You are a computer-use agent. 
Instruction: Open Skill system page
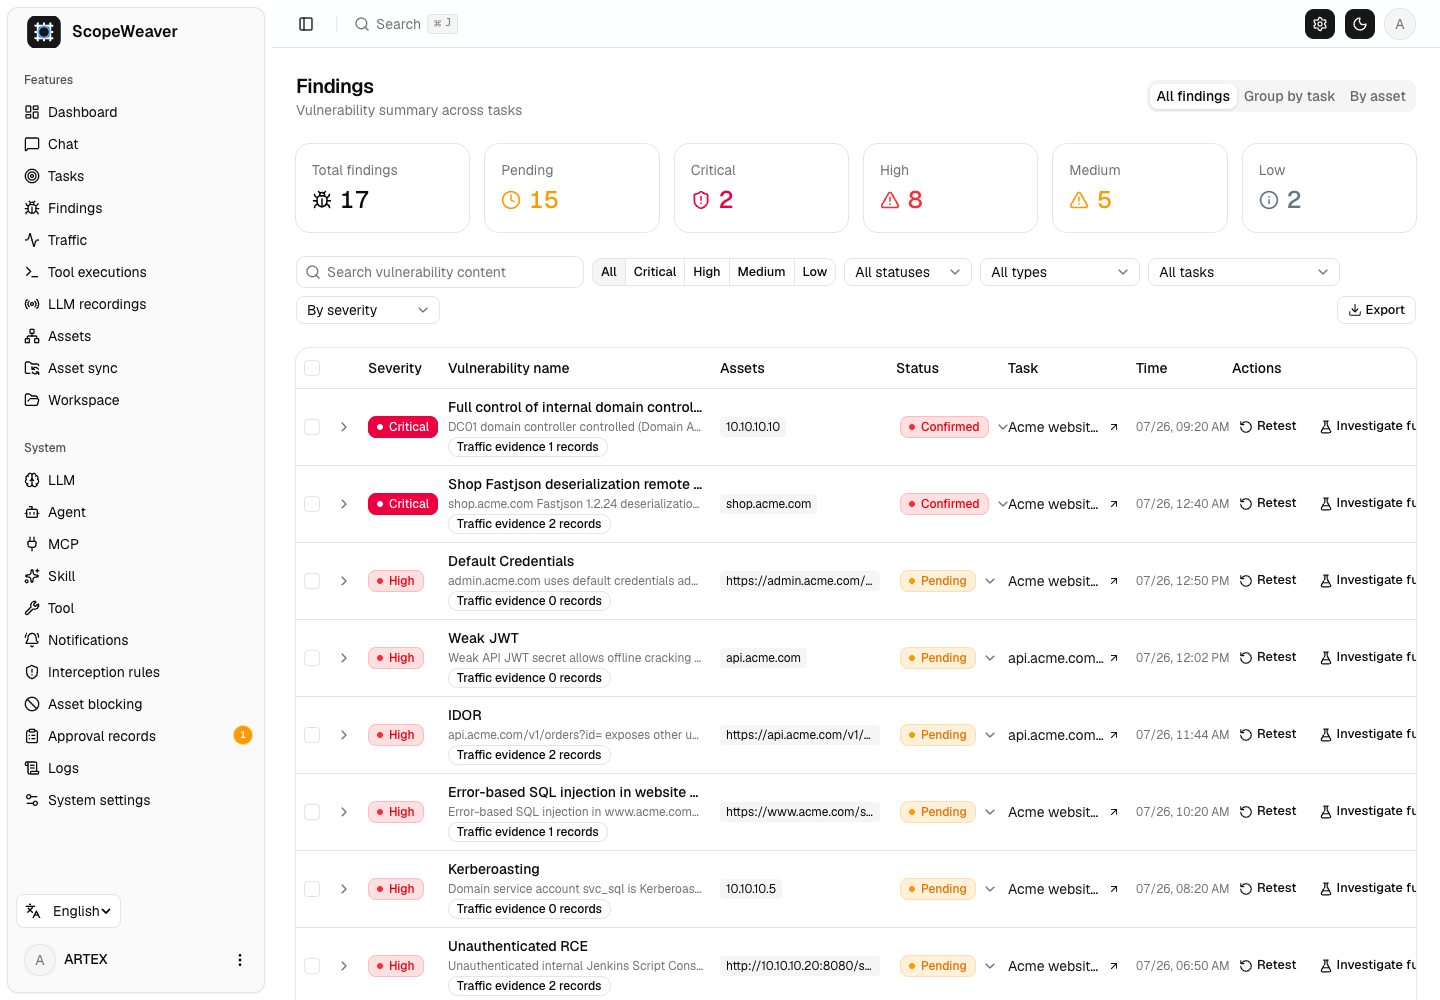click(136, 576)
